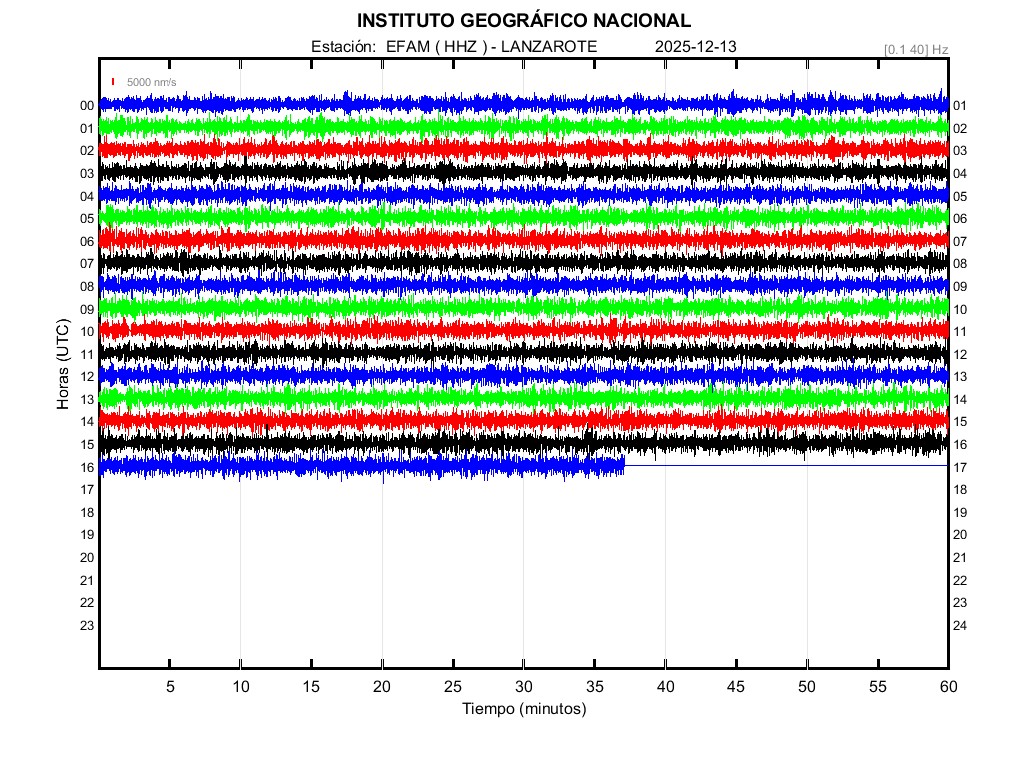Click the 60 minute tick label
1024x768 pixels.
tap(948, 687)
